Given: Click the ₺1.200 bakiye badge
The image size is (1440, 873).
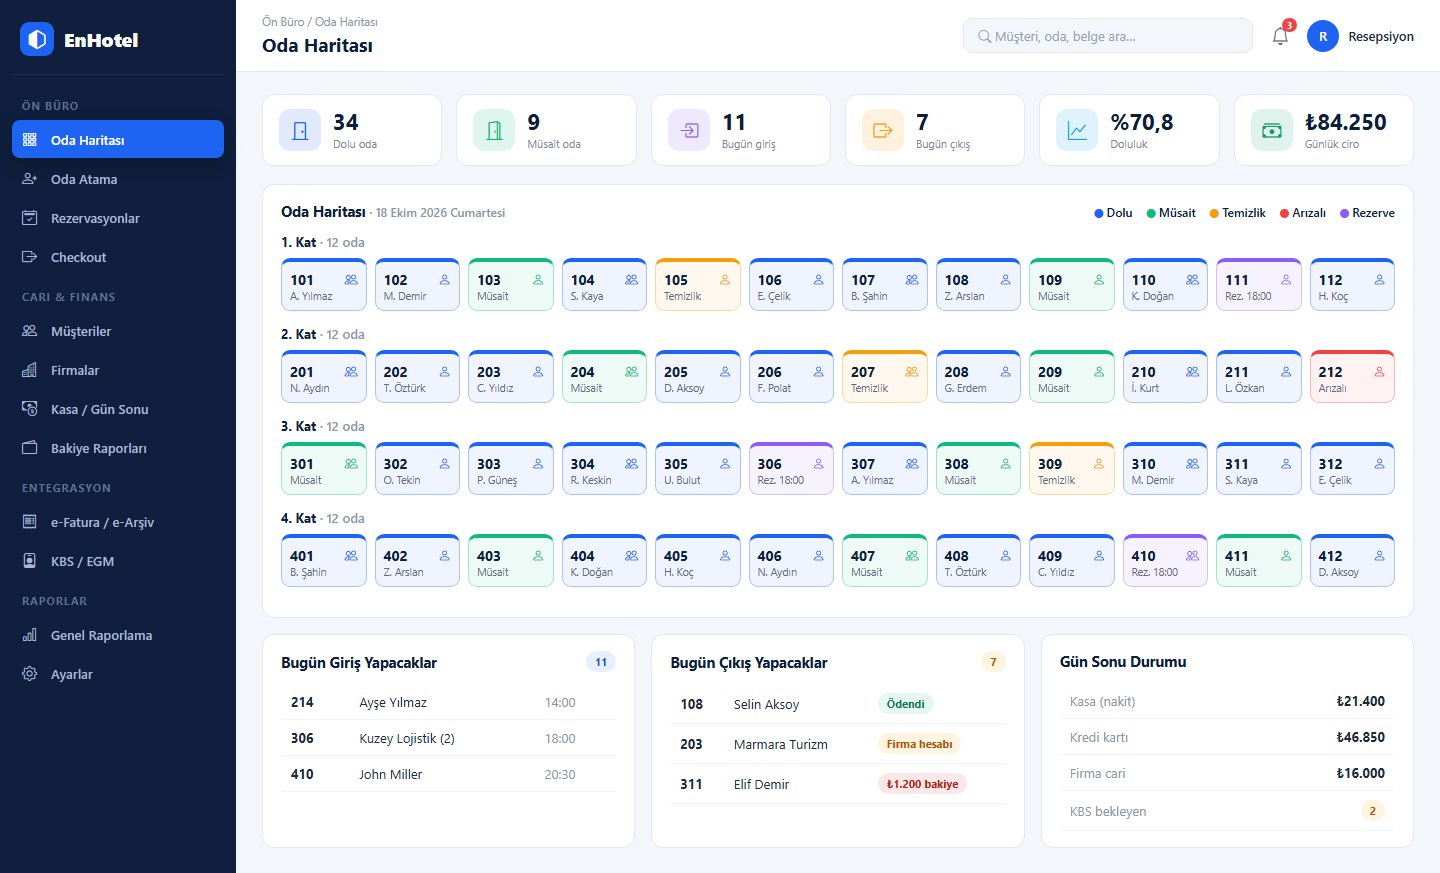Looking at the screenshot, I should point(922,784).
